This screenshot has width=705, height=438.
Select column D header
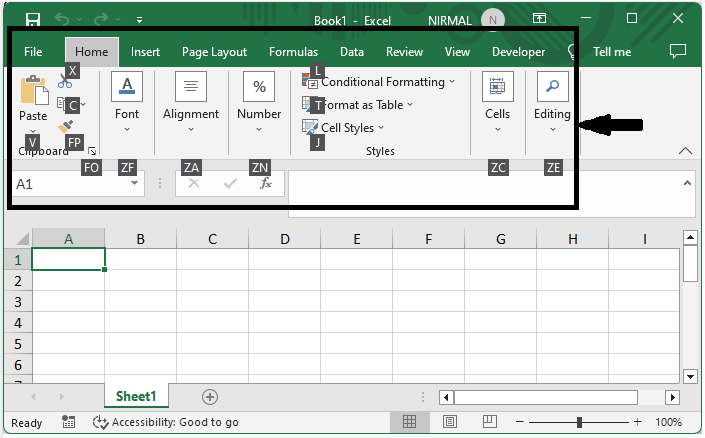285,239
